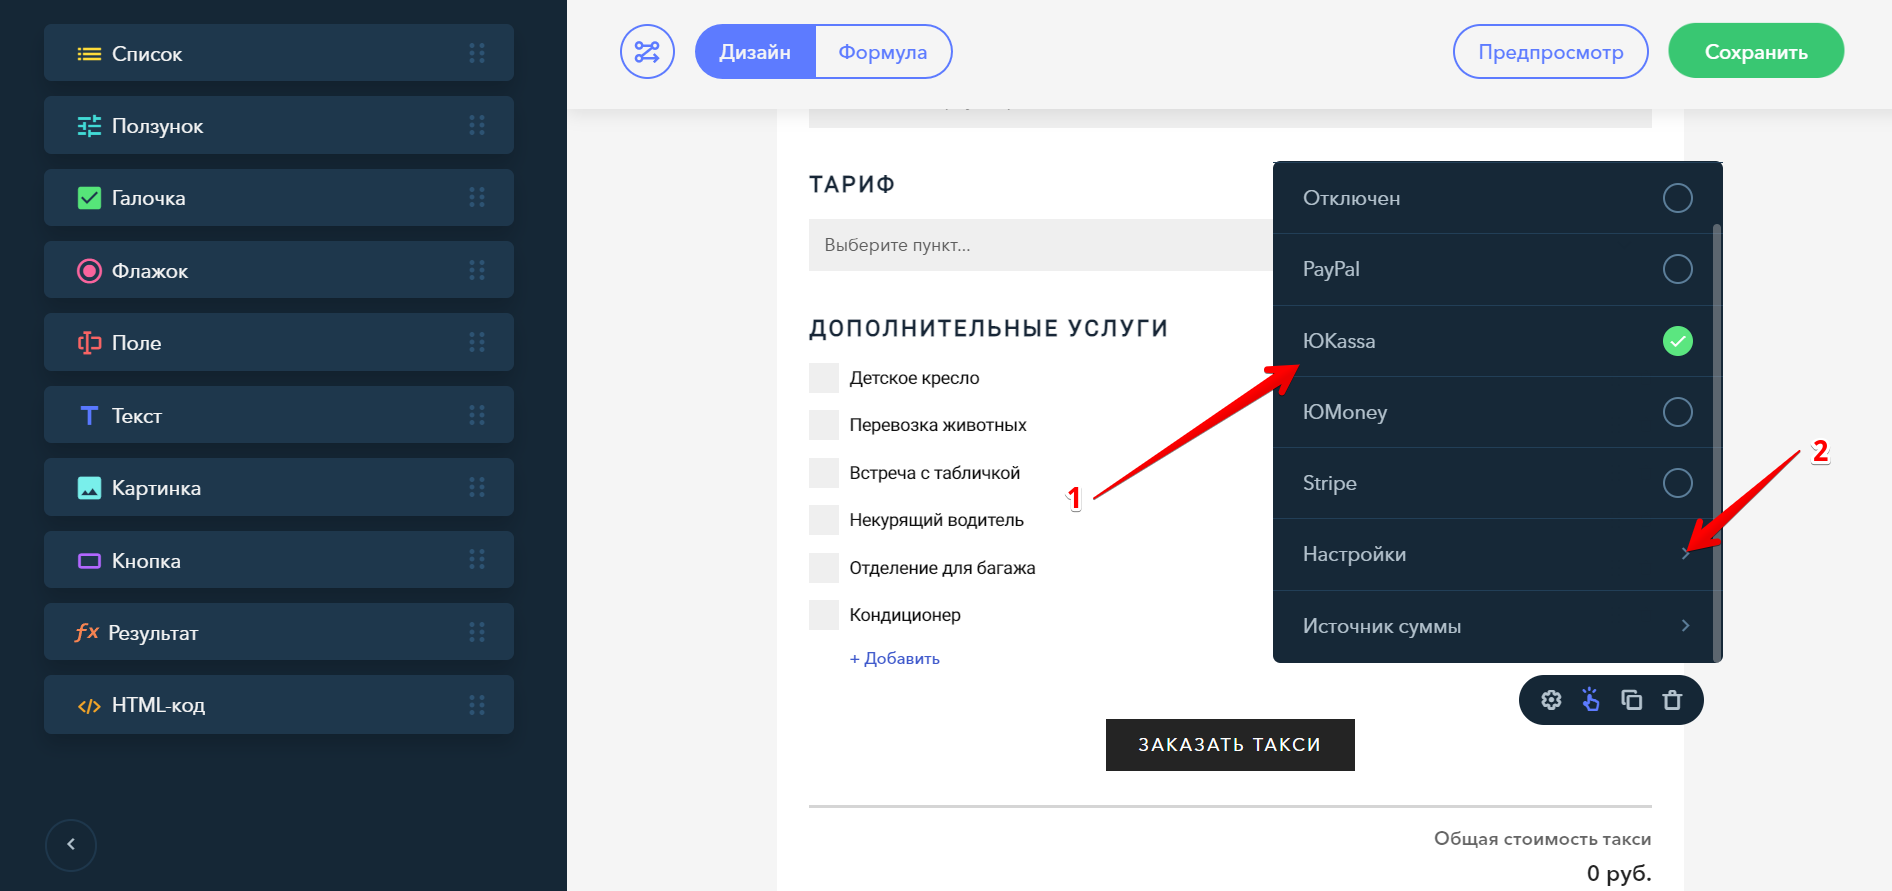1892x891 pixels.
Task: Check the Некурящий водитель checkbox
Action: [824, 520]
